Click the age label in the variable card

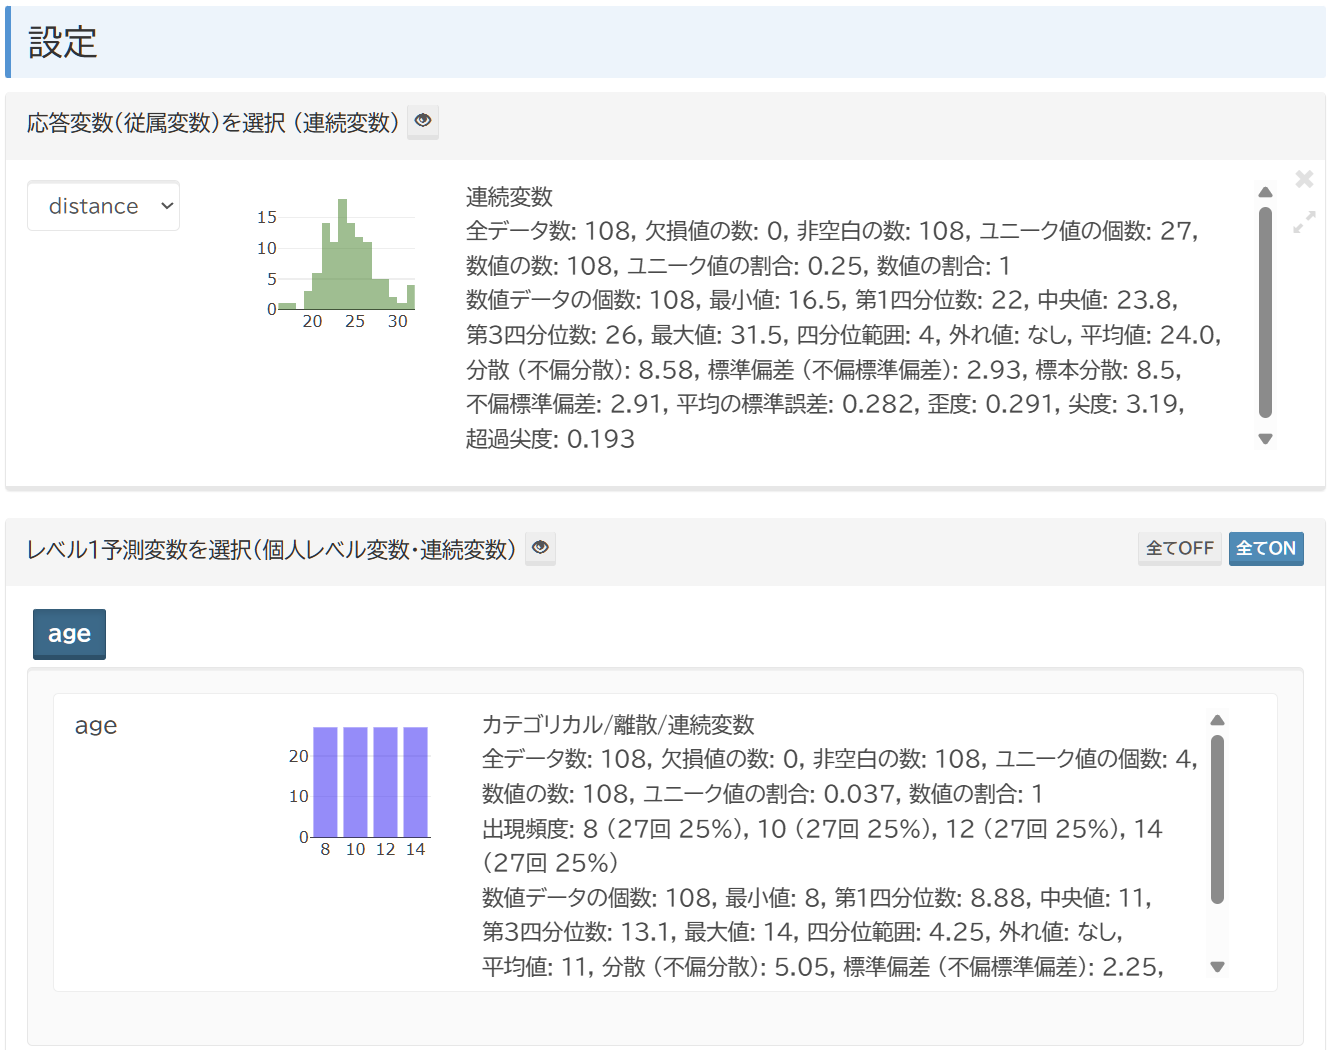click(x=96, y=726)
